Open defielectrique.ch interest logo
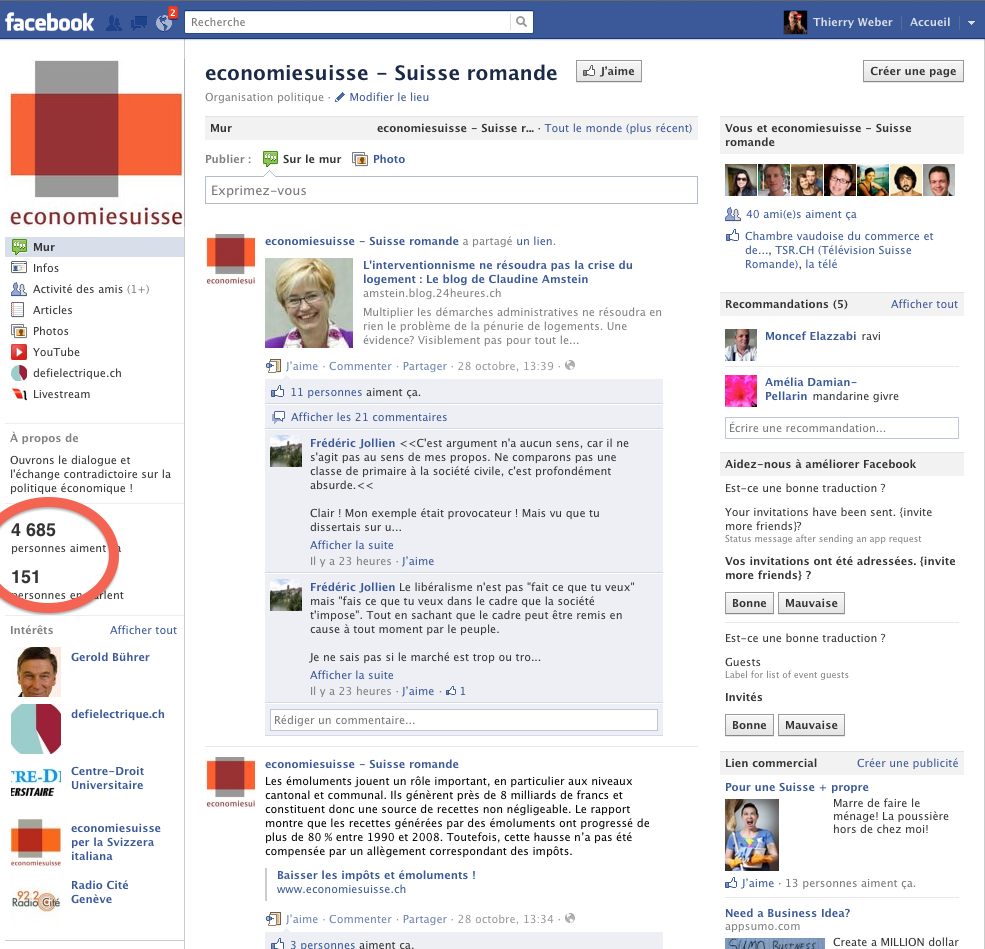Image resolution: width=985 pixels, height=949 pixels. [36, 729]
